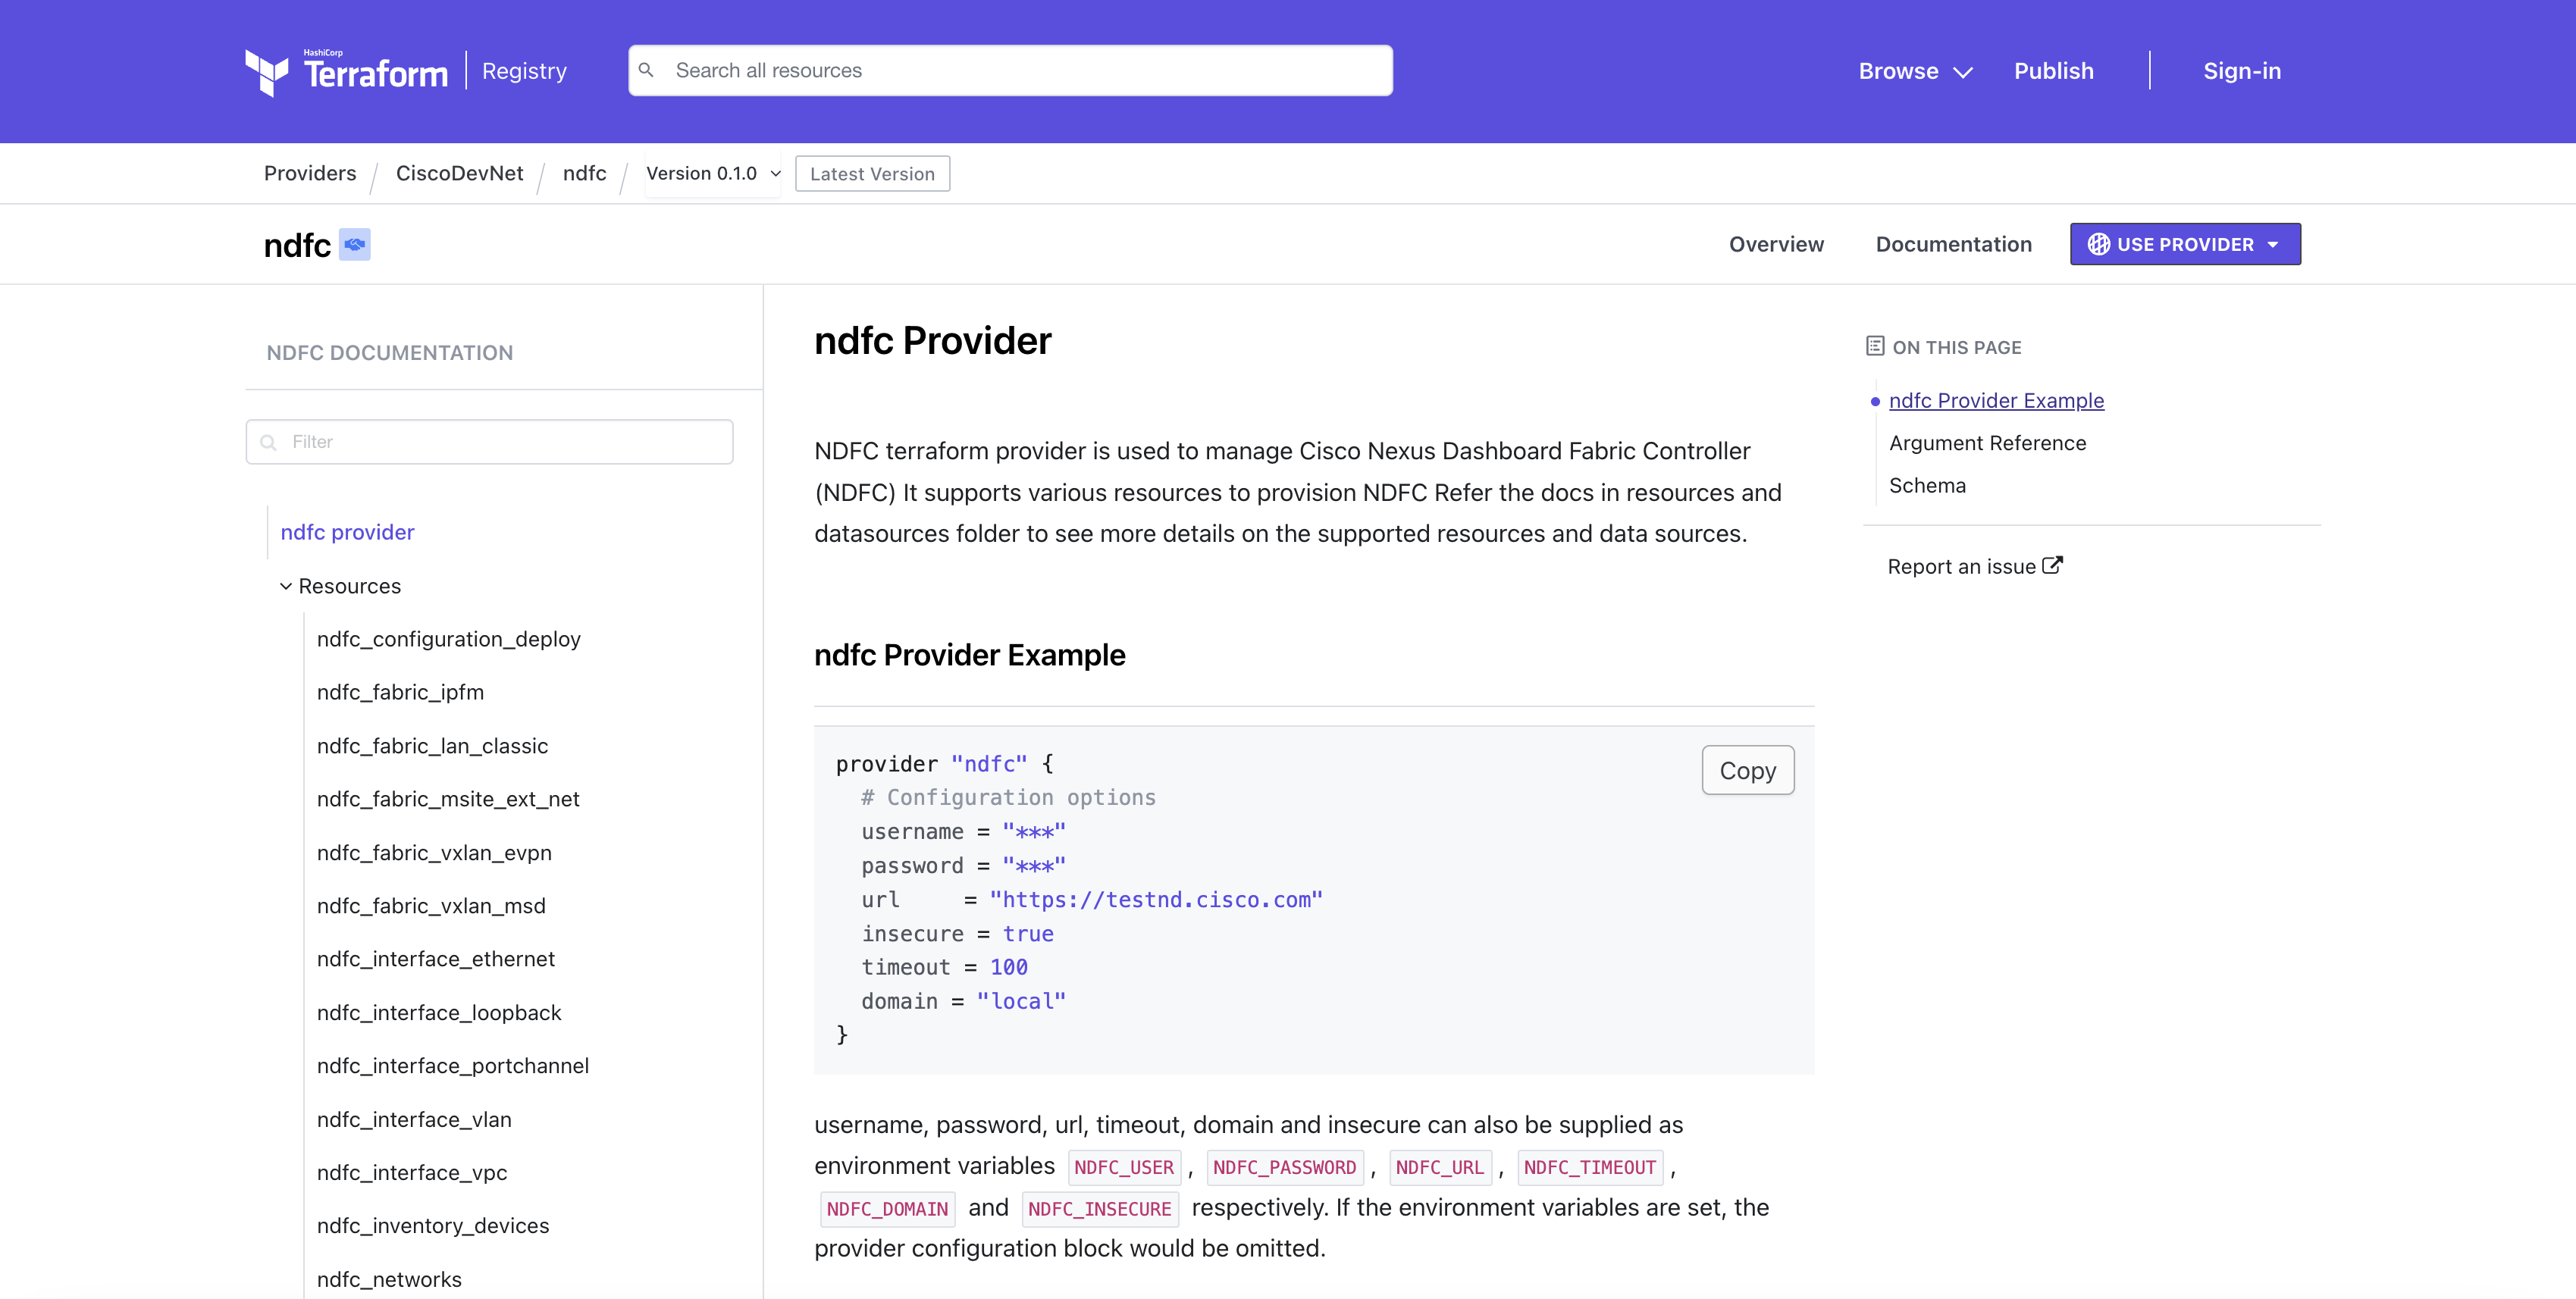2576x1299 pixels.
Task: Switch to the Overview tab
Action: pyautogui.click(x=1776, y=245)
